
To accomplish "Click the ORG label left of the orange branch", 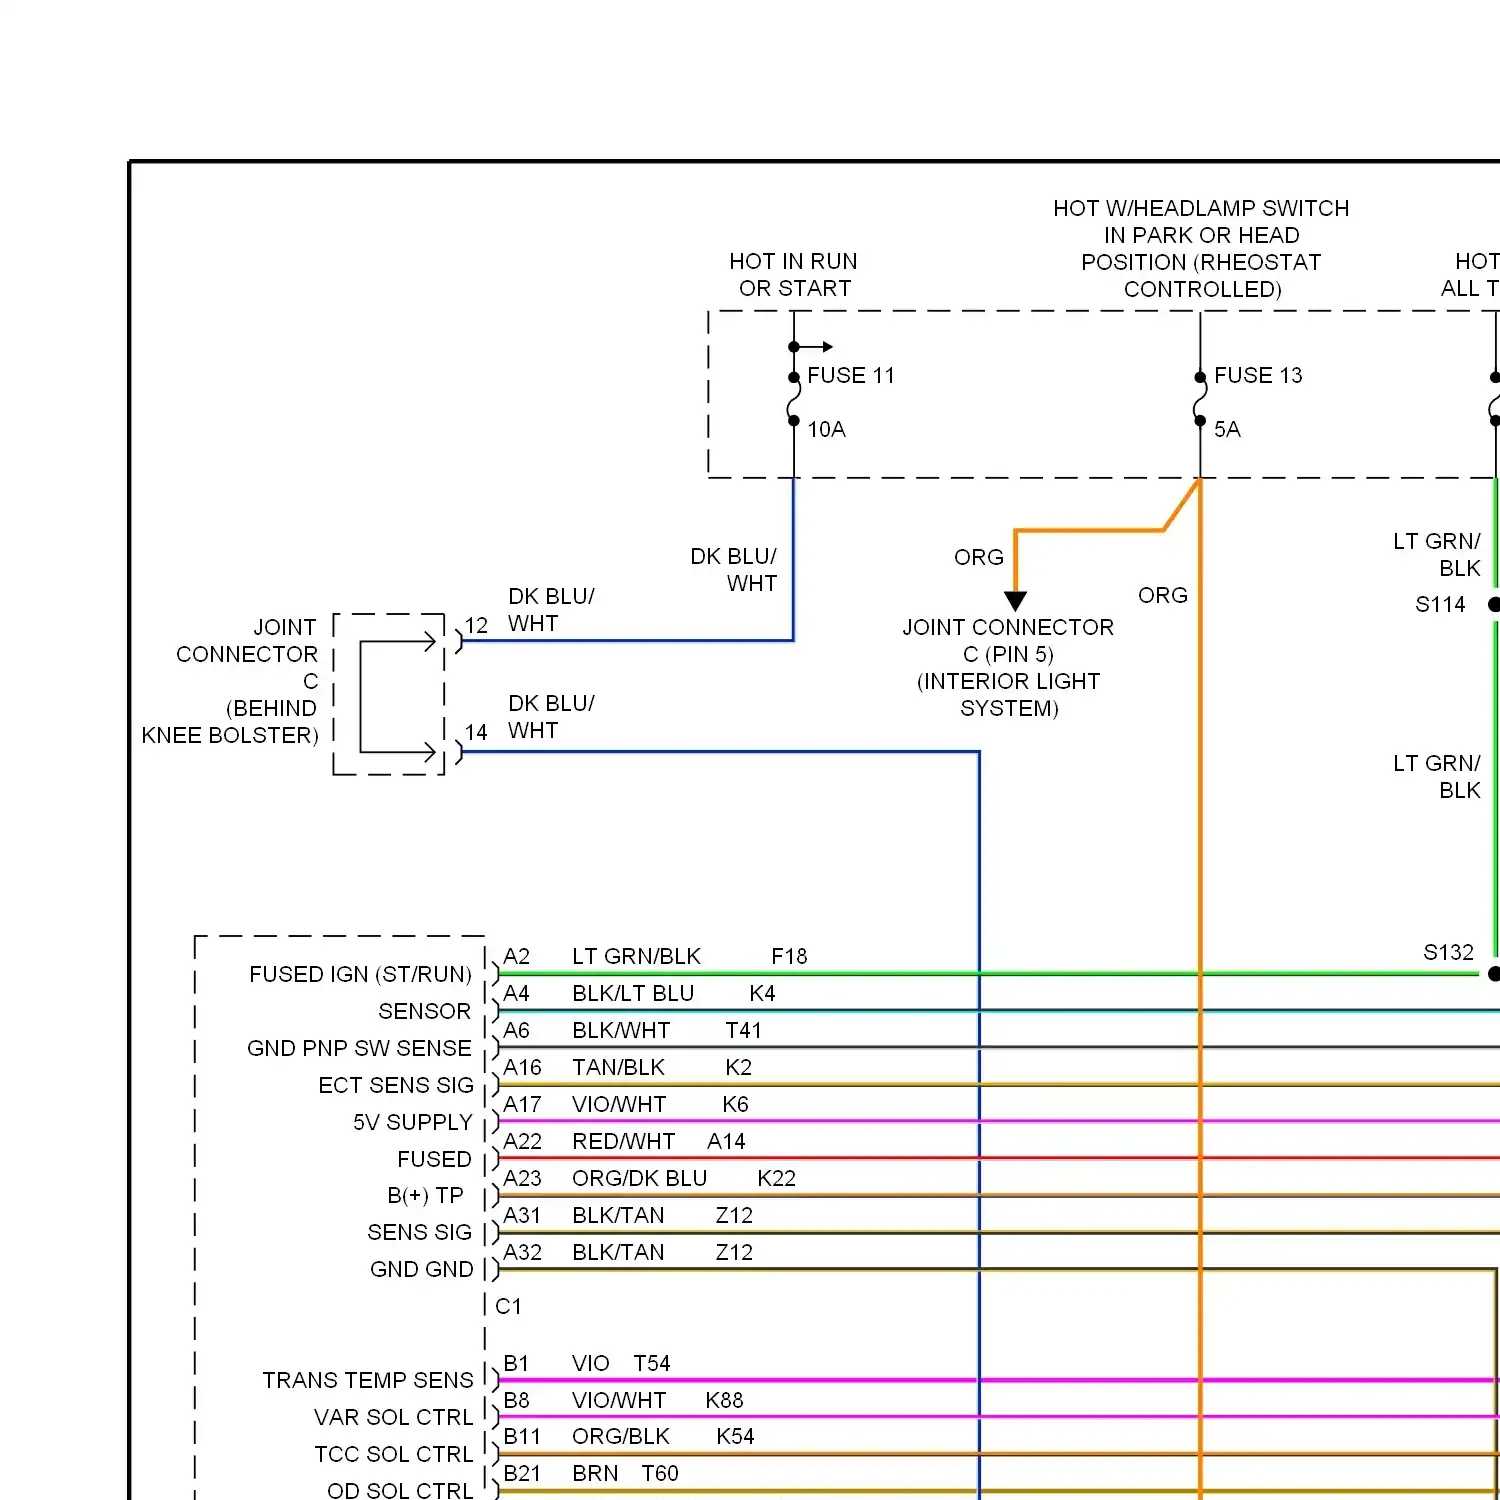I will coord(979,557).
